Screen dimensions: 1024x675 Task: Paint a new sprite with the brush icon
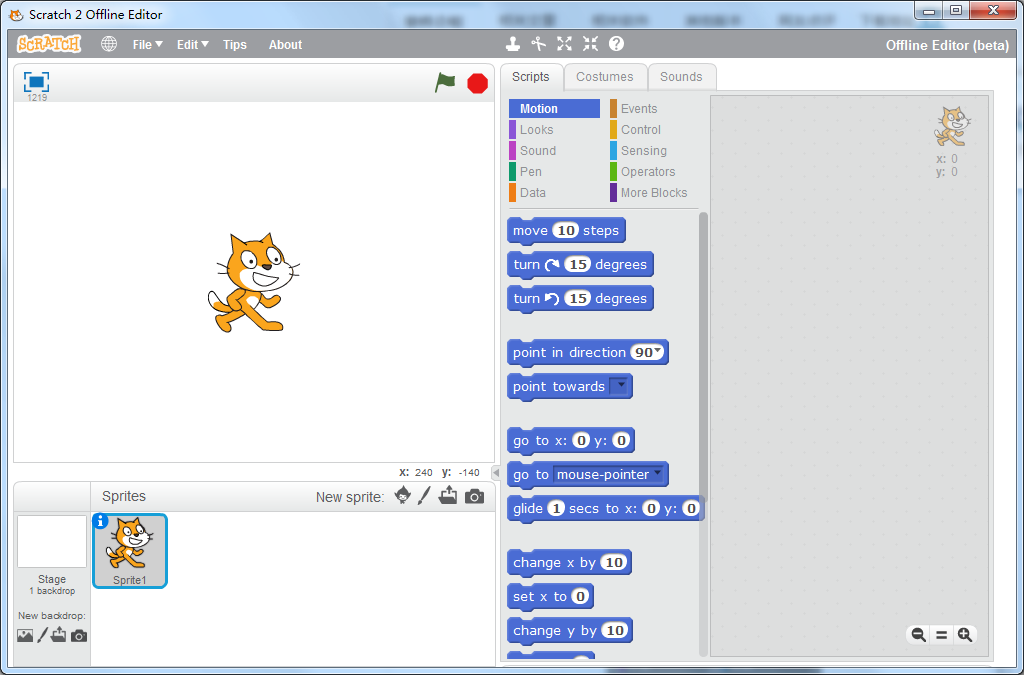pos(424,495)
